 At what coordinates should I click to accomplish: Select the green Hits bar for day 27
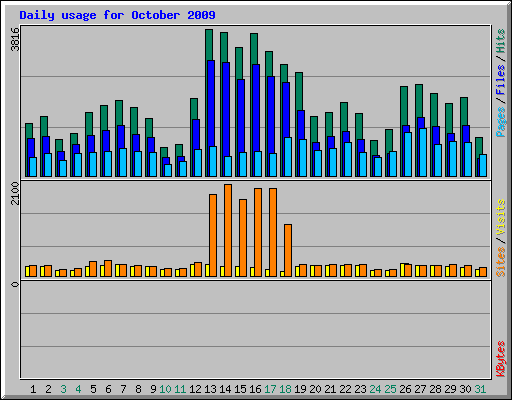pyautogui.click(x=419, y=101)
